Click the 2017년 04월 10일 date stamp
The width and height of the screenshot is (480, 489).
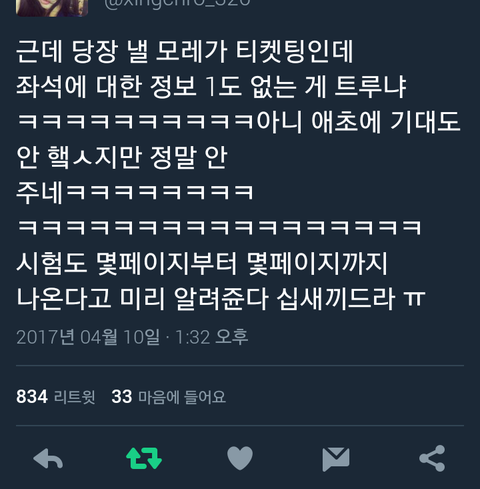88,337
